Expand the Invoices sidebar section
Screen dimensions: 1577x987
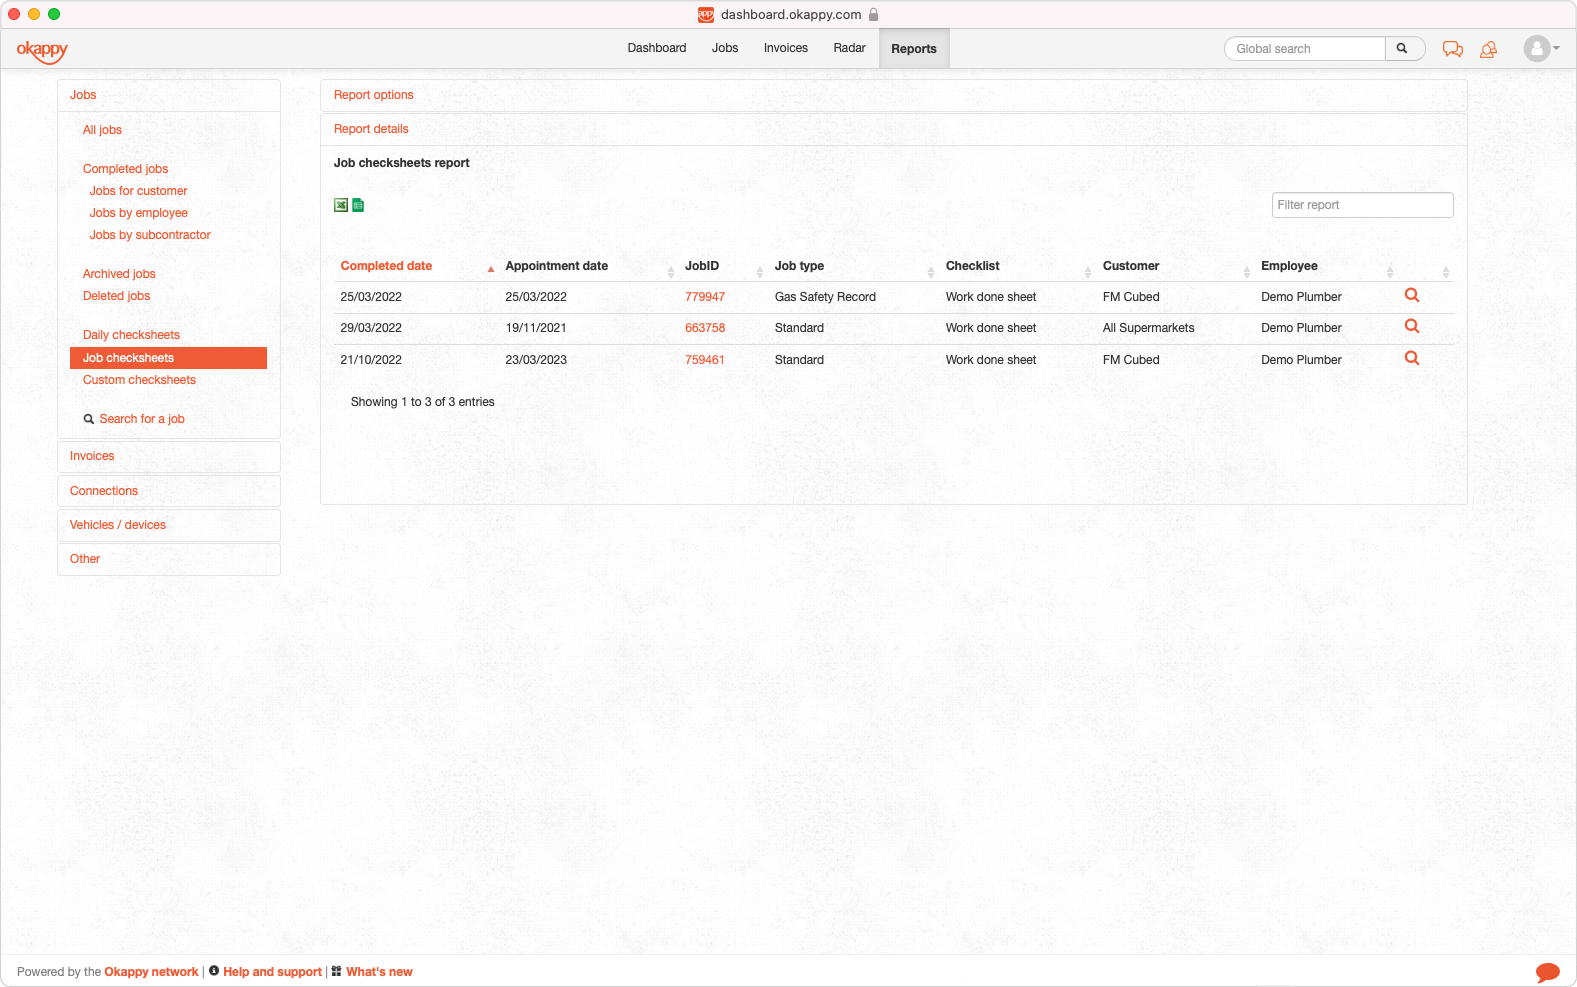[x=169, y=456]
